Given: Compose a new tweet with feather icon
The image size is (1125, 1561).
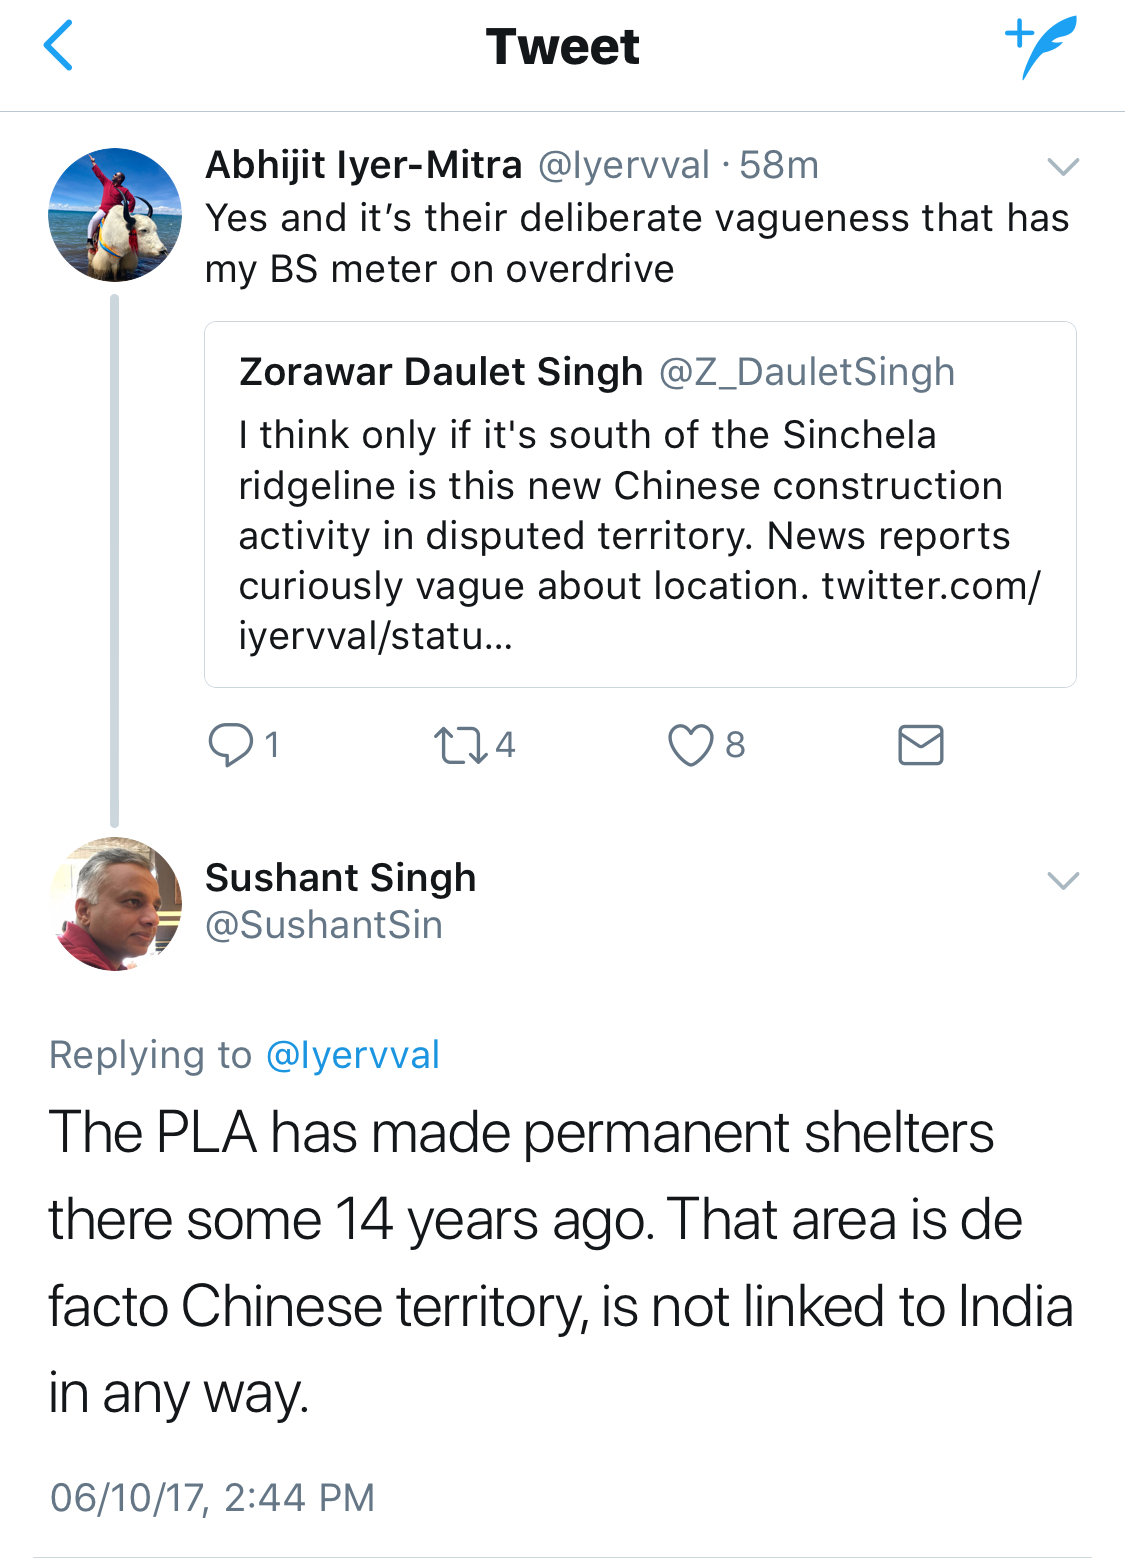Looking at the screenshot, I should 1041,46.
